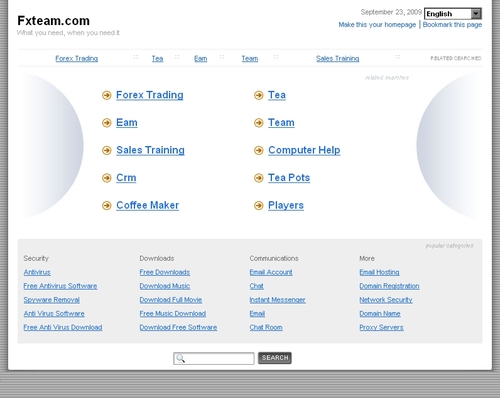Click the arrow bullet next to Players
The width and height of the screenshot is (500, 398).
coord(259,206)
